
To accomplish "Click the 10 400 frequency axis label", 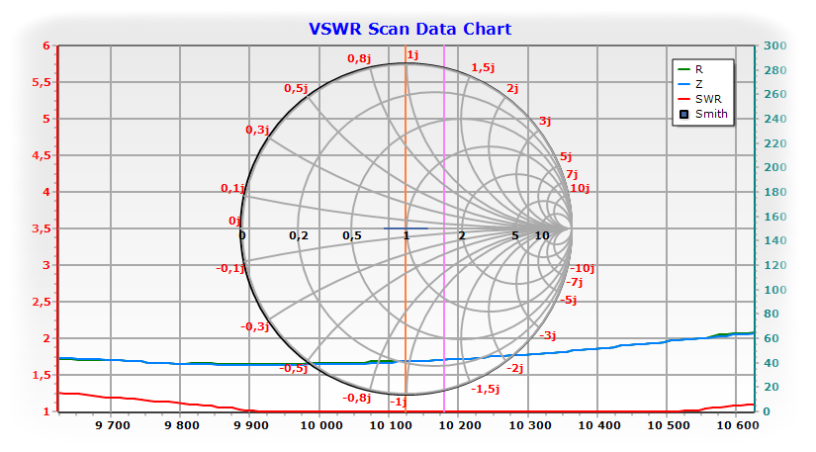I will 600,425.
